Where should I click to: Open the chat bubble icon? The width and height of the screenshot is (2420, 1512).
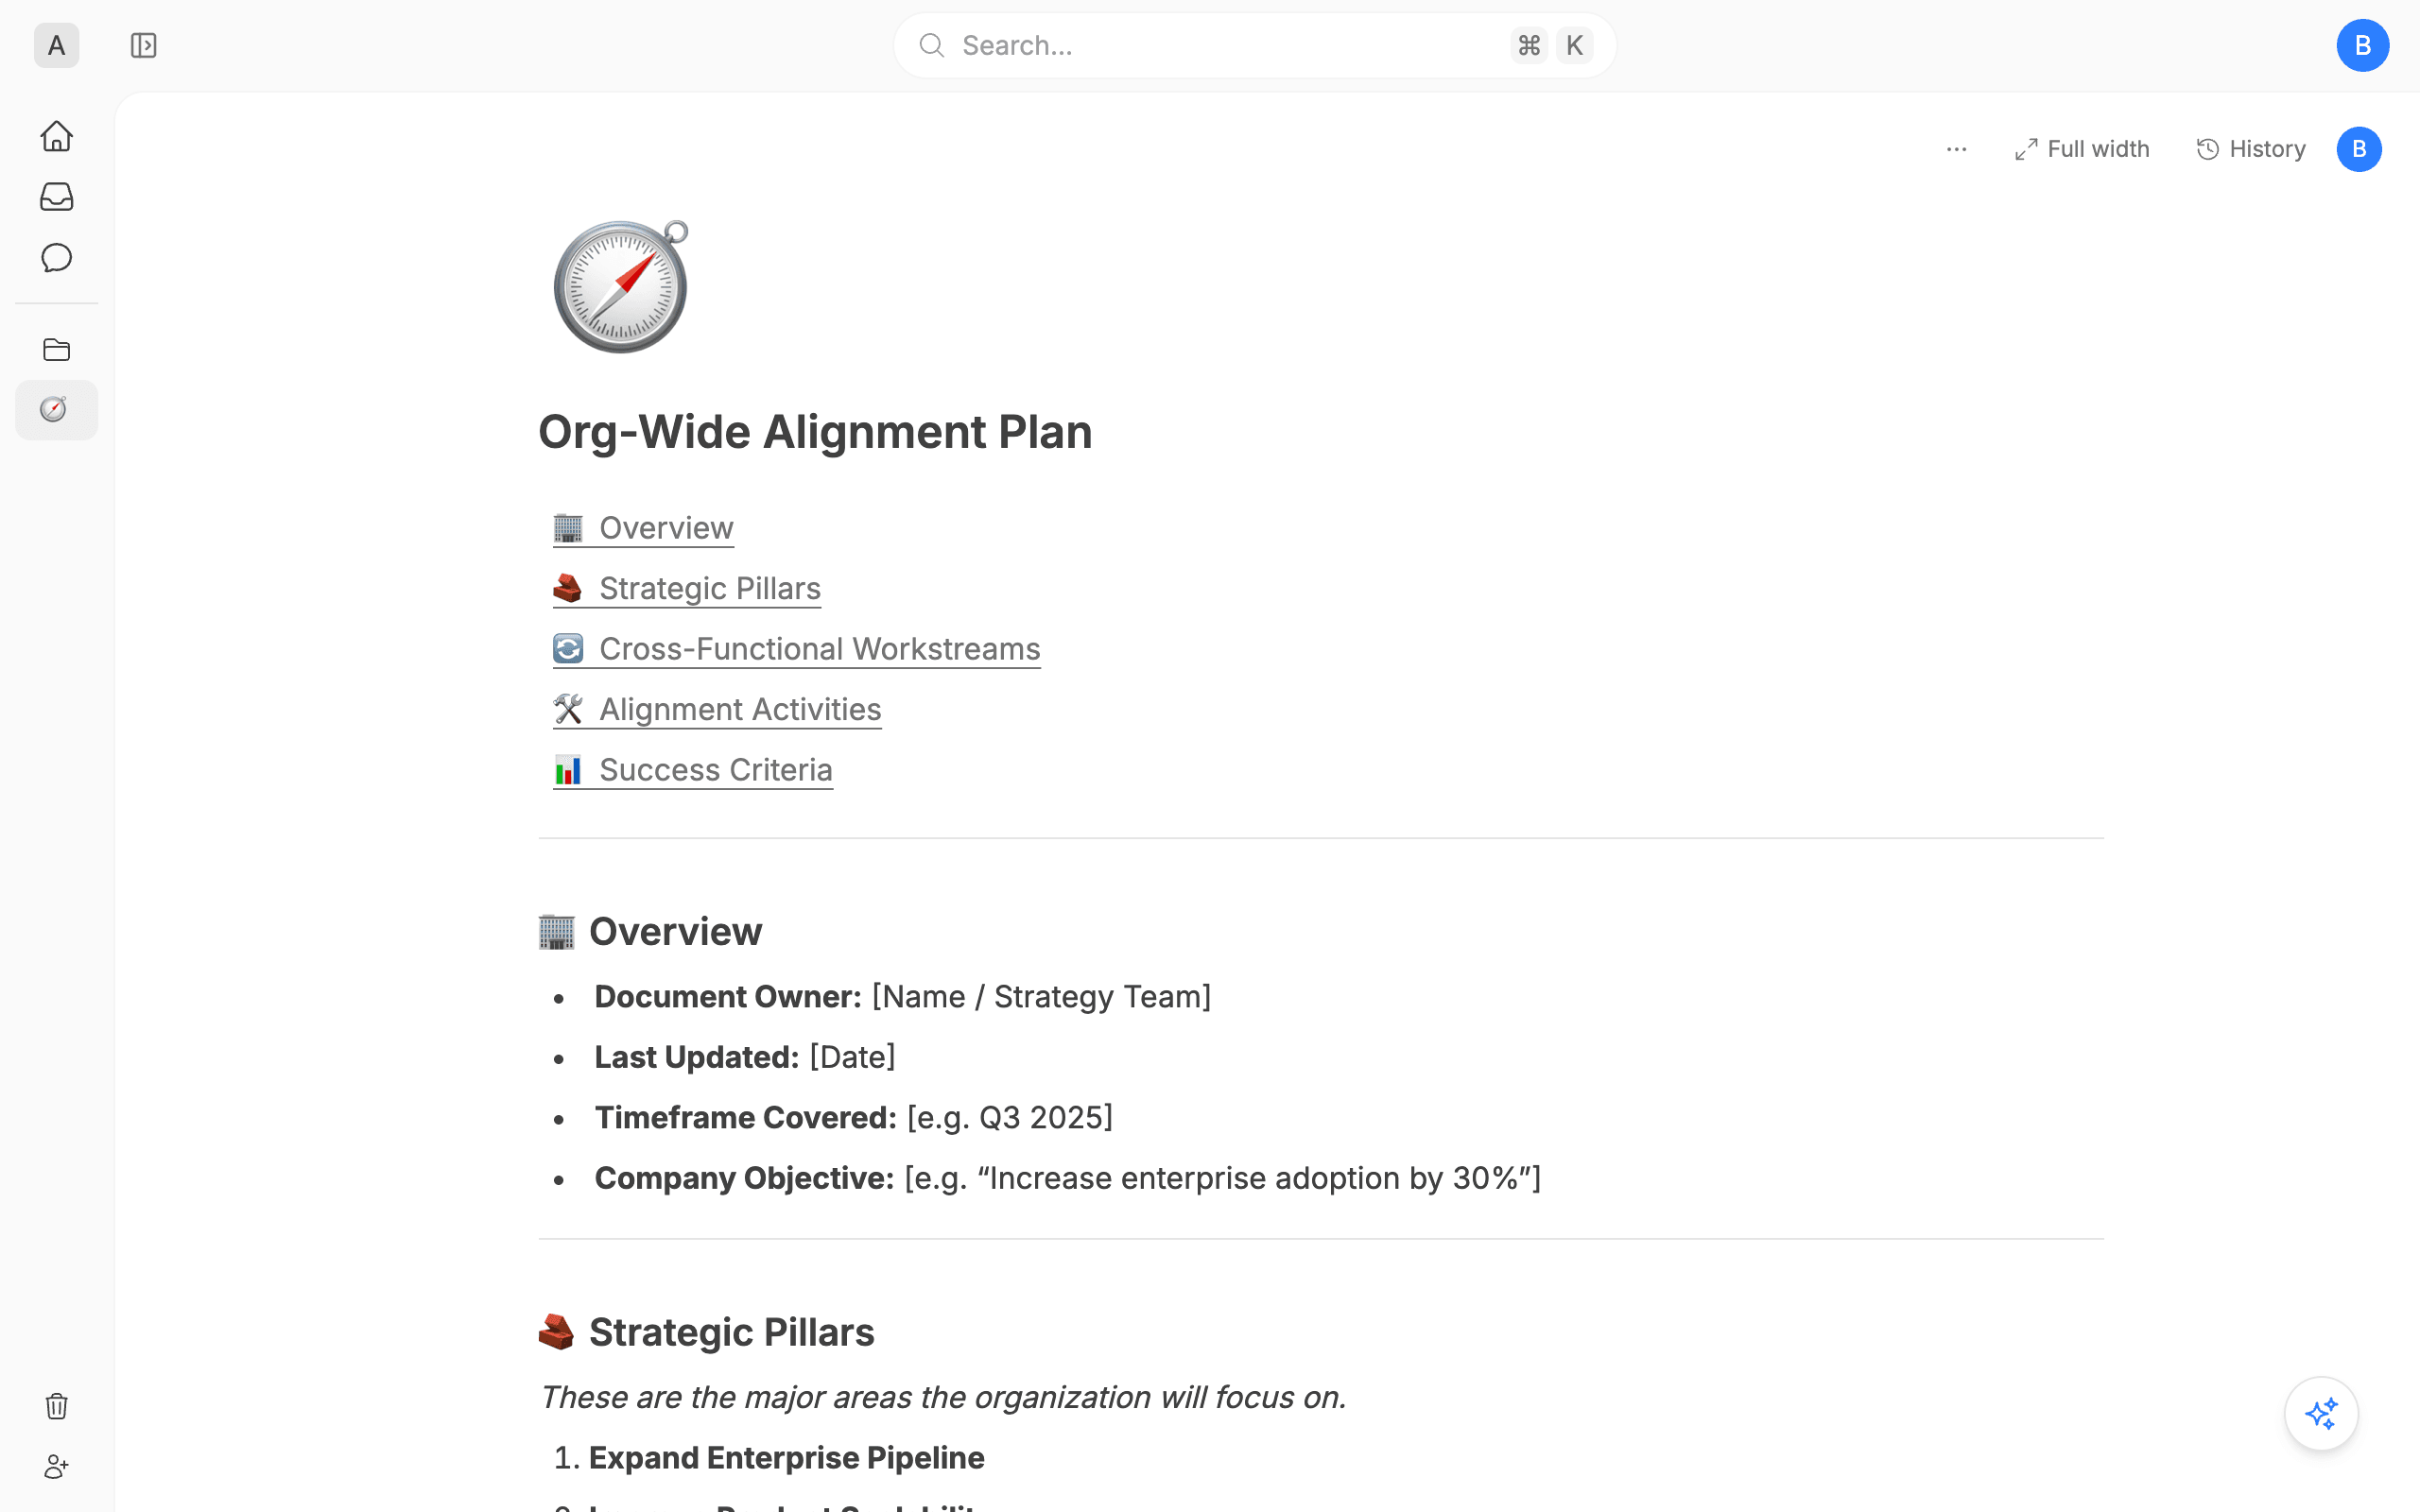point(56,258)
